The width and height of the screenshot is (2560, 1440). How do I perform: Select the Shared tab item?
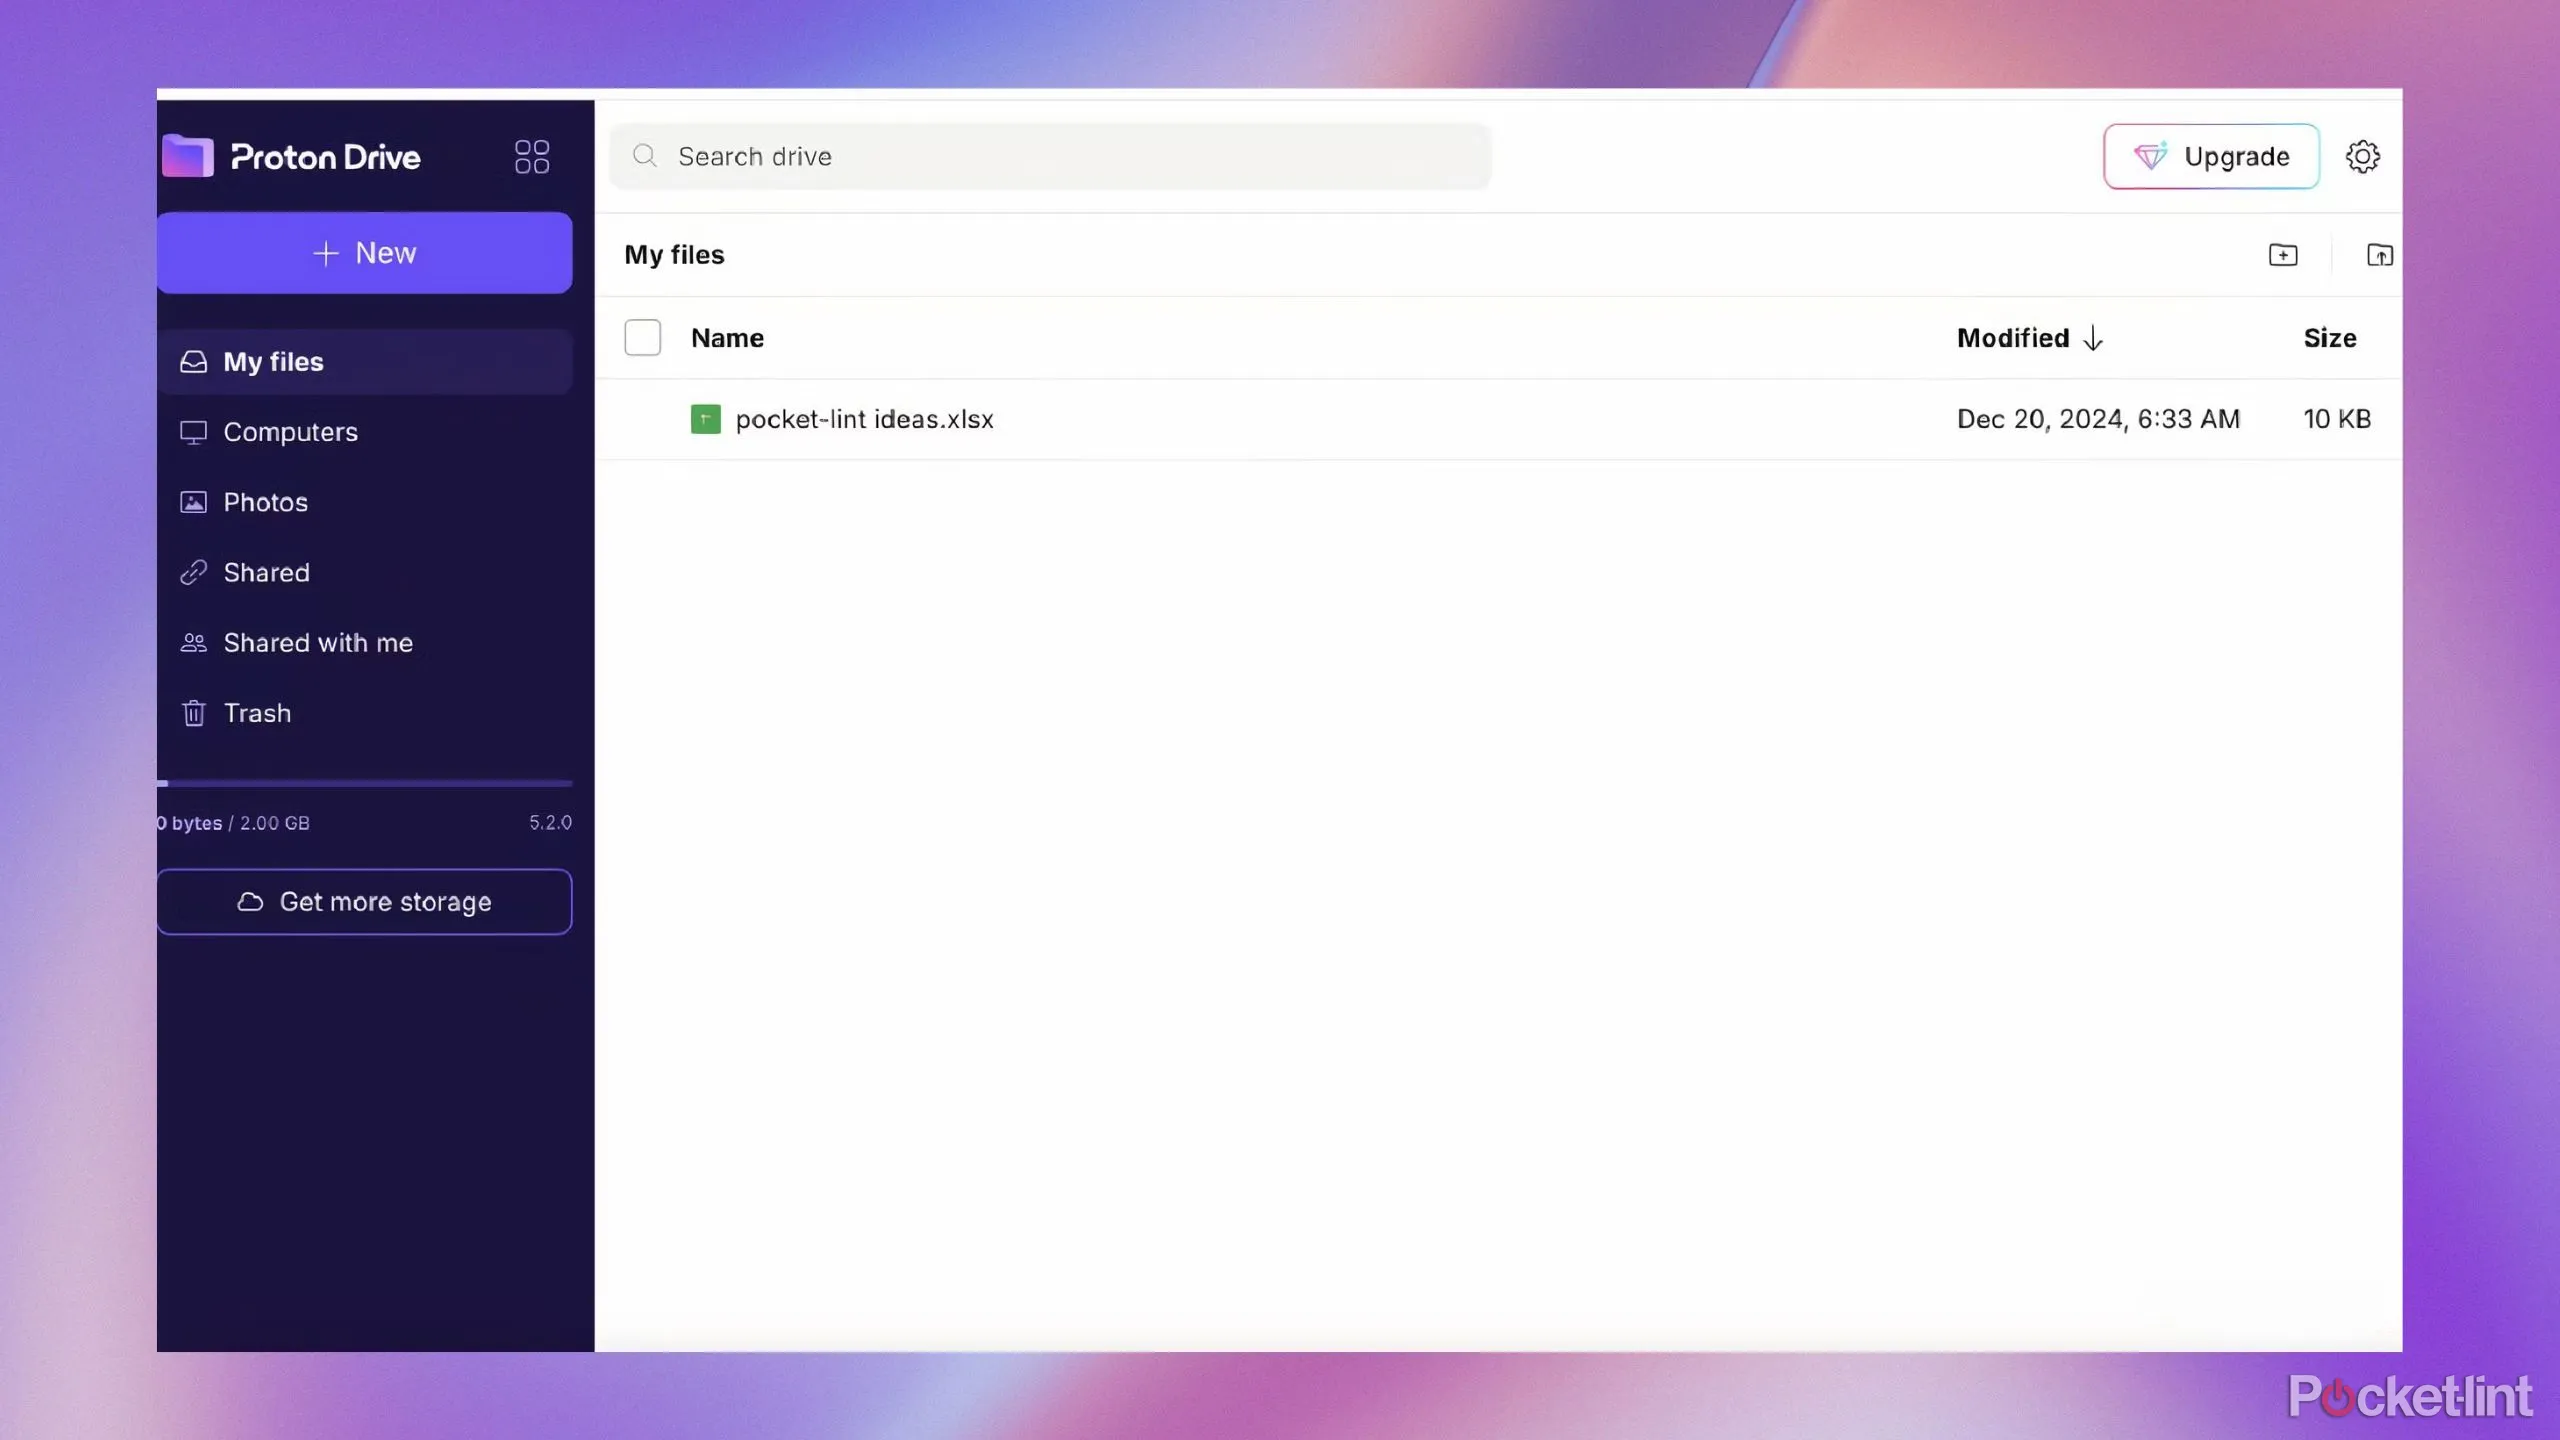[x=265, y=573]
